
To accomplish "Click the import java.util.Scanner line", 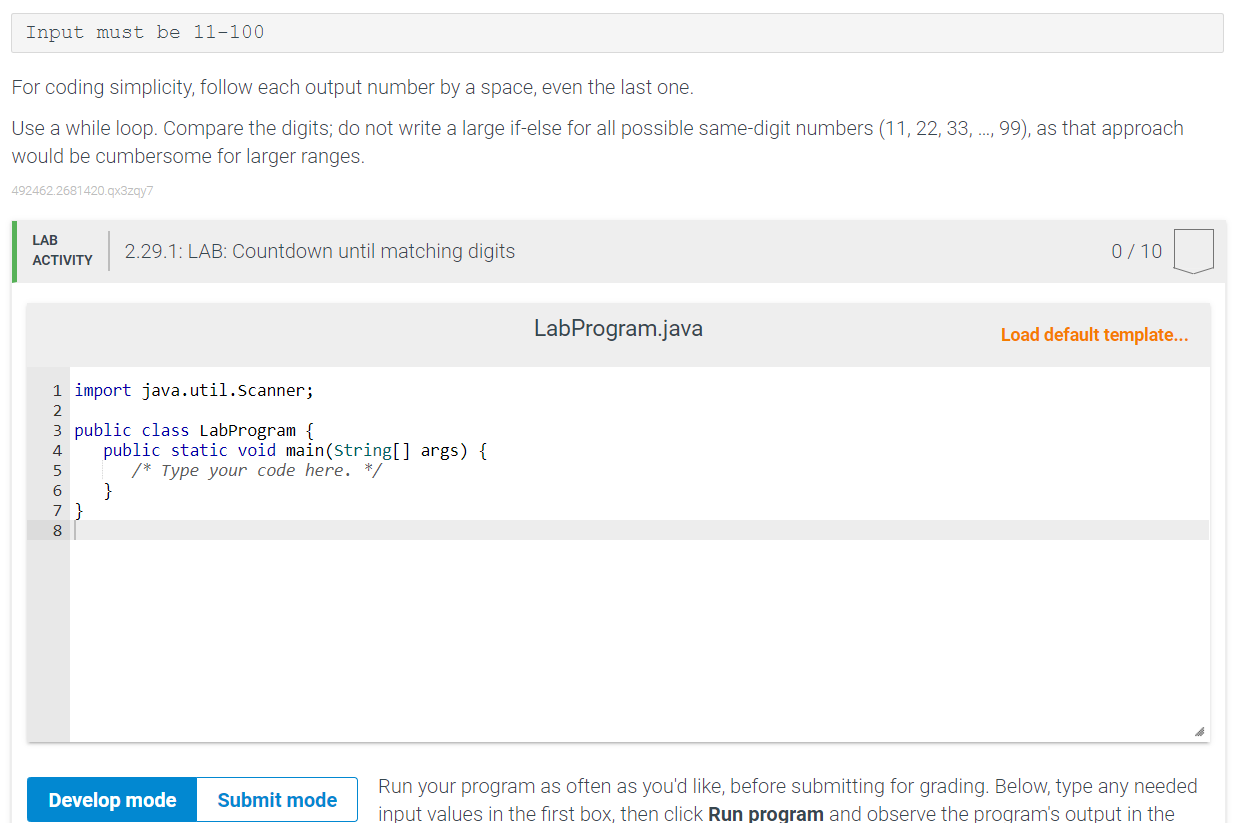I will point(195,390).
